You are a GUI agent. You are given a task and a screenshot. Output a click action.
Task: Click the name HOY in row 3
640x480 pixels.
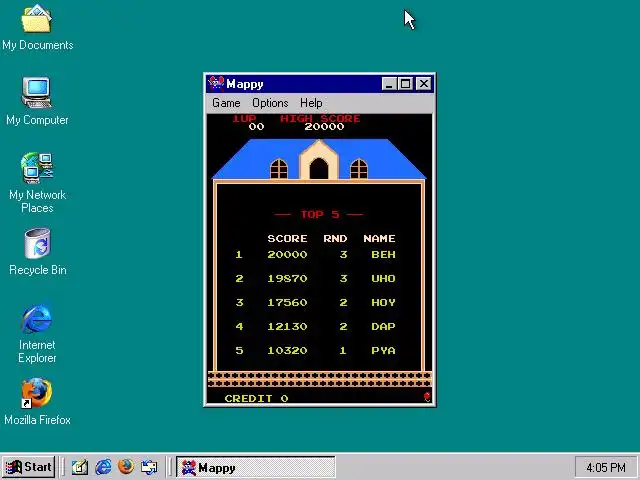[x=383, y=302]
